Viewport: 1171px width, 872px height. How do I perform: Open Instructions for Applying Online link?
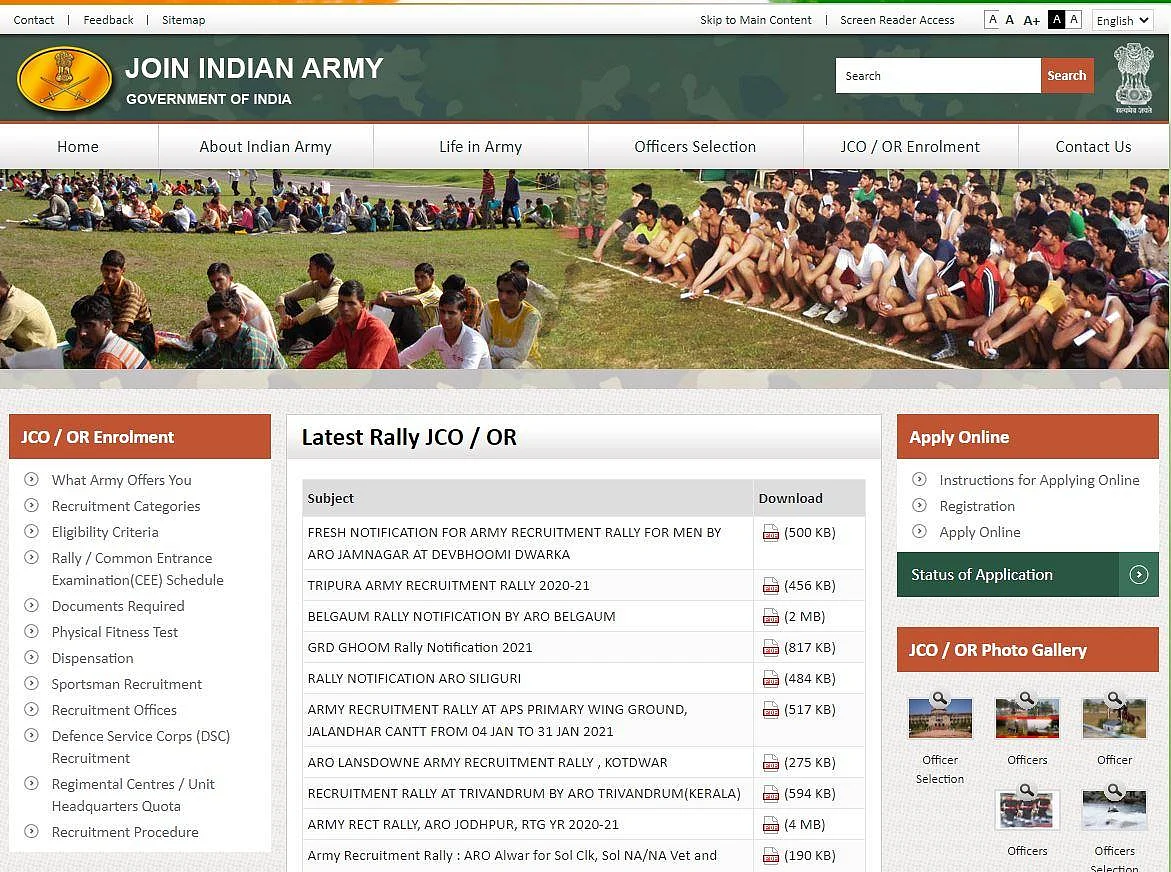click(1039, 480)
